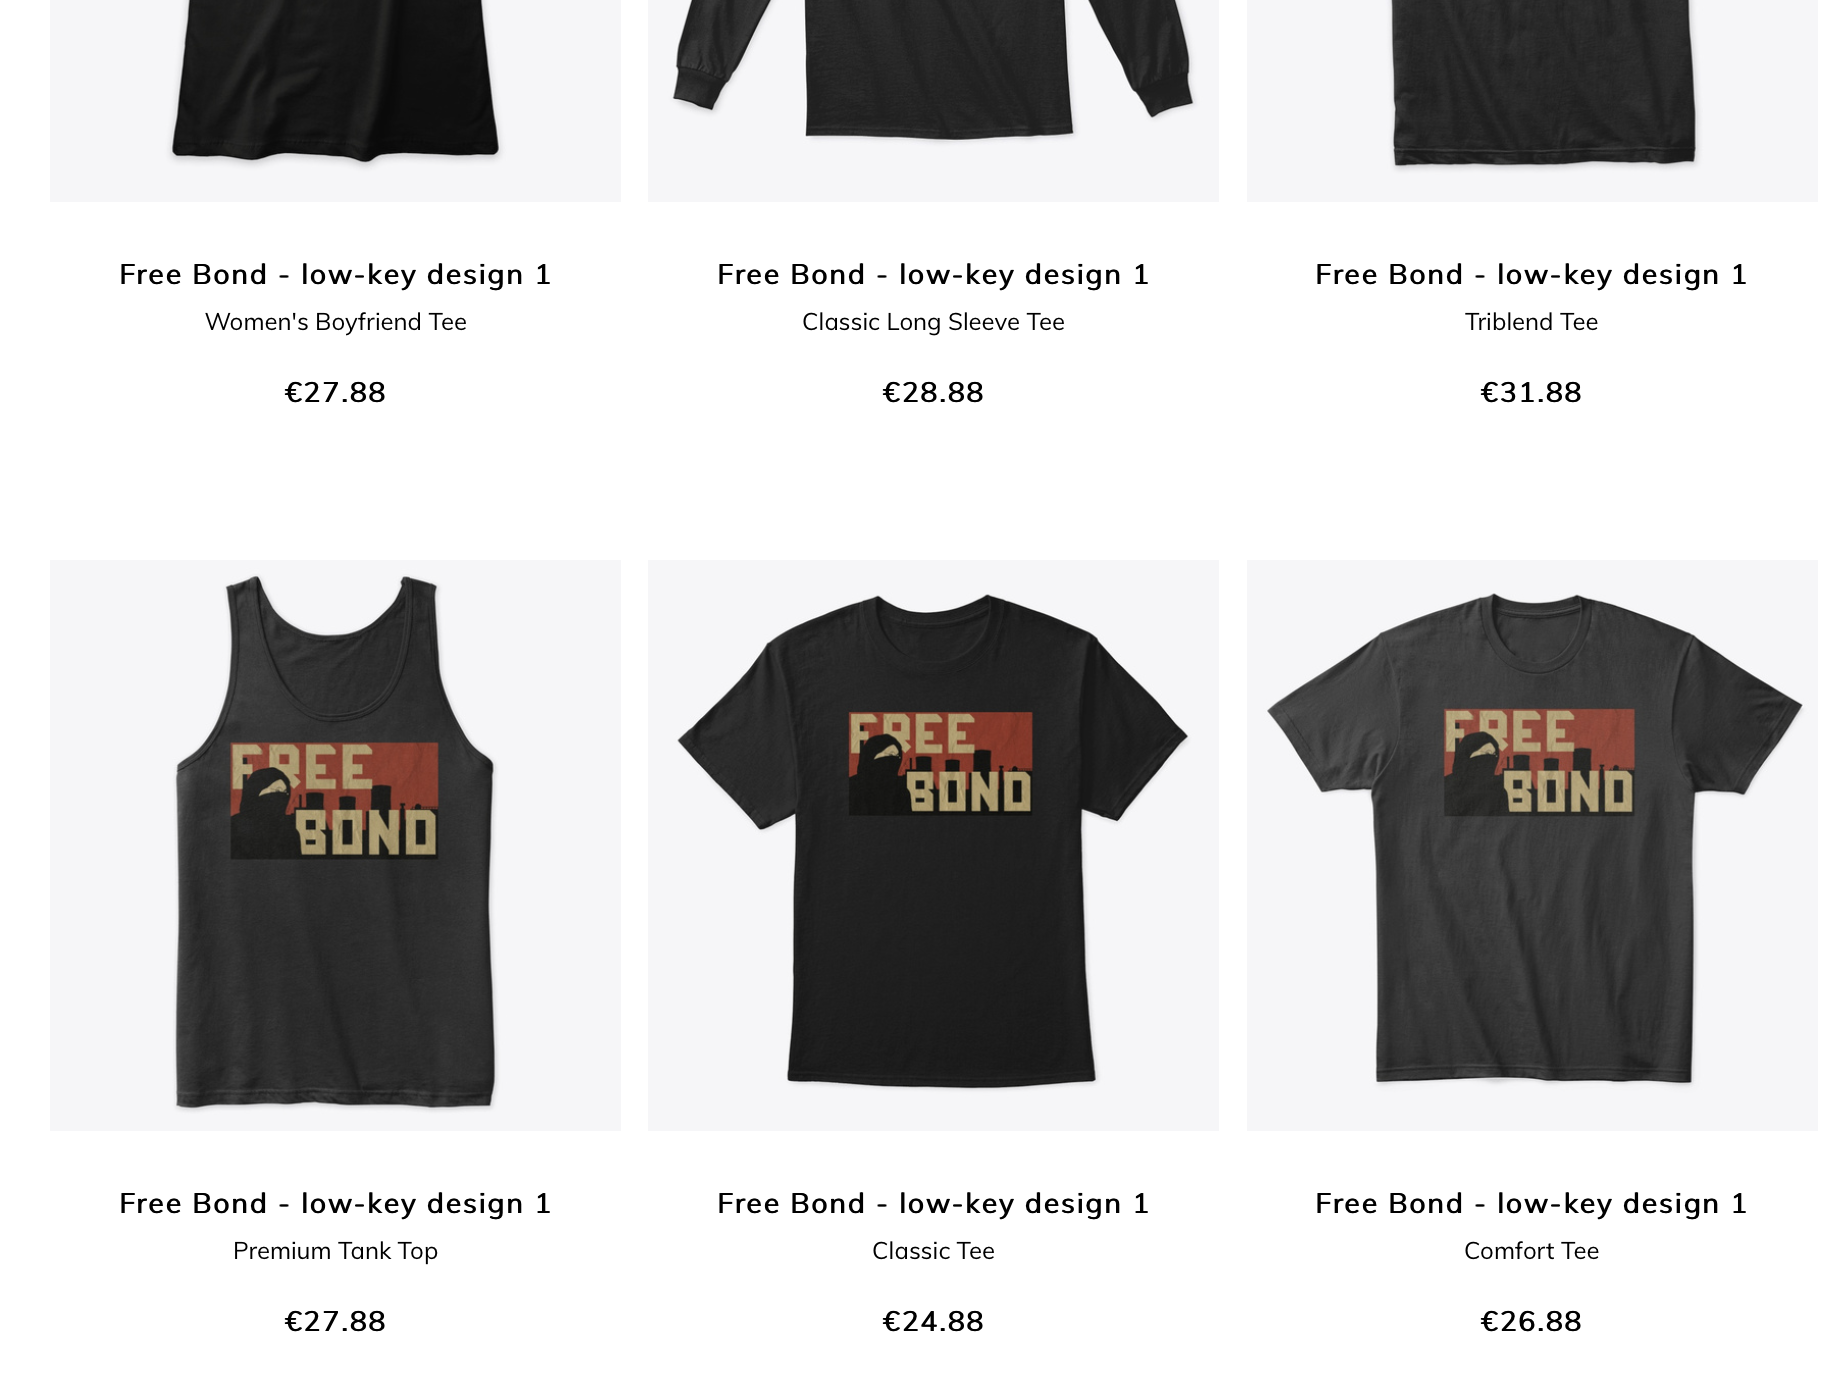Select the Women's Boyfriend Tee label
This screenshot has height=1392, width=1826.
[336, 322]
